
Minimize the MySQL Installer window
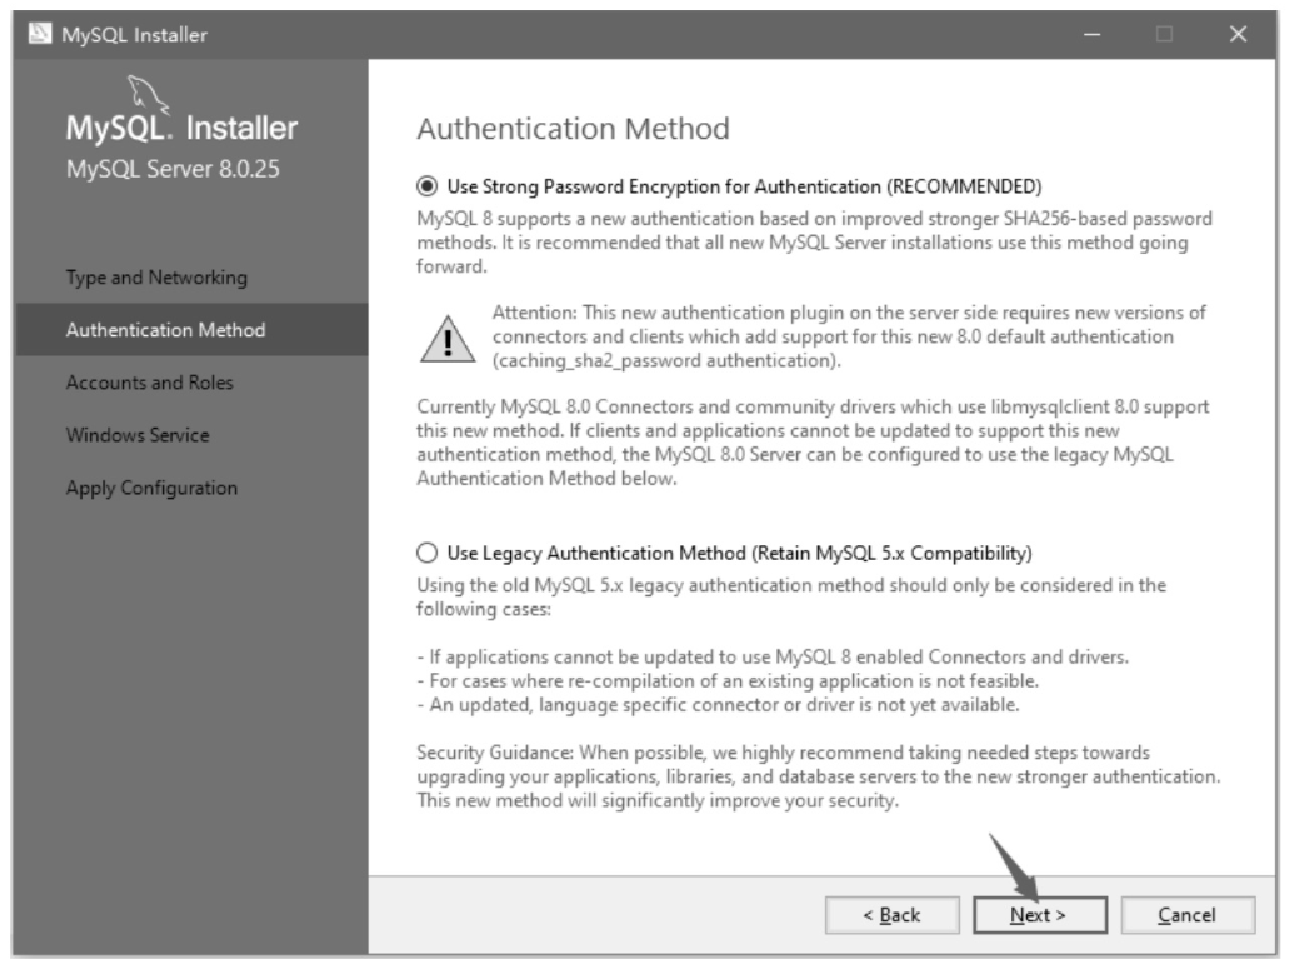tap(1091, 35)
